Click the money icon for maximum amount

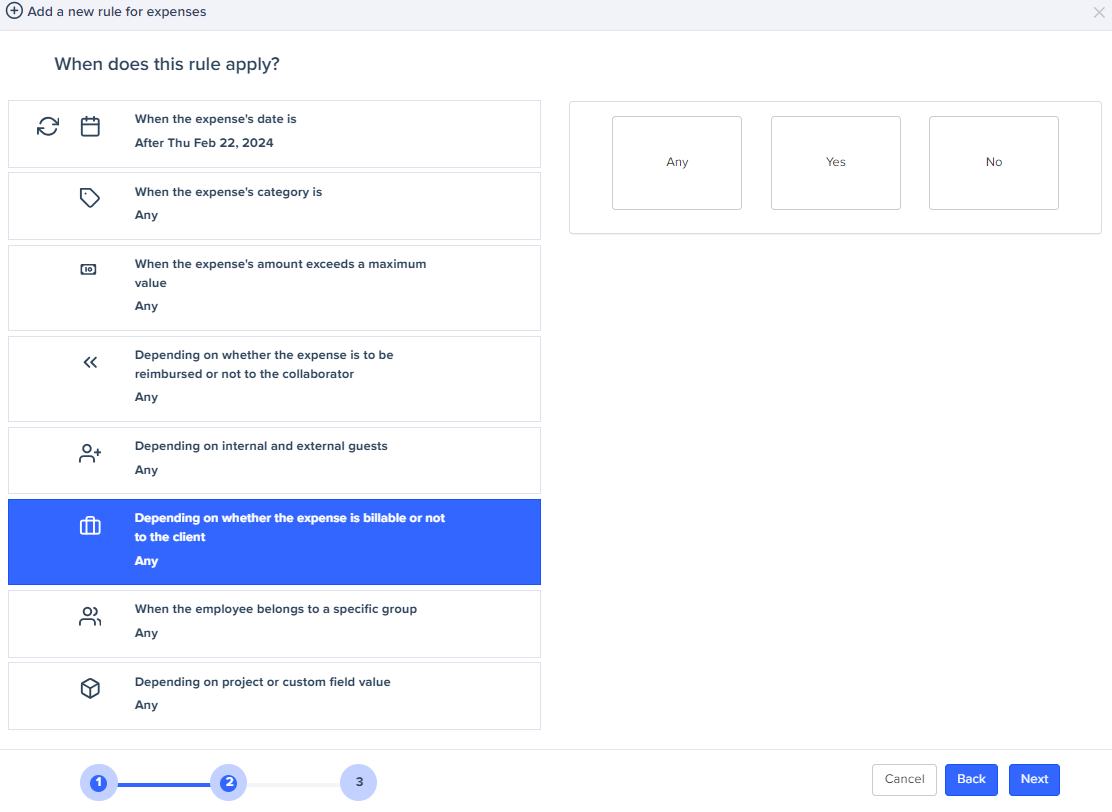[x=89, y=269]
